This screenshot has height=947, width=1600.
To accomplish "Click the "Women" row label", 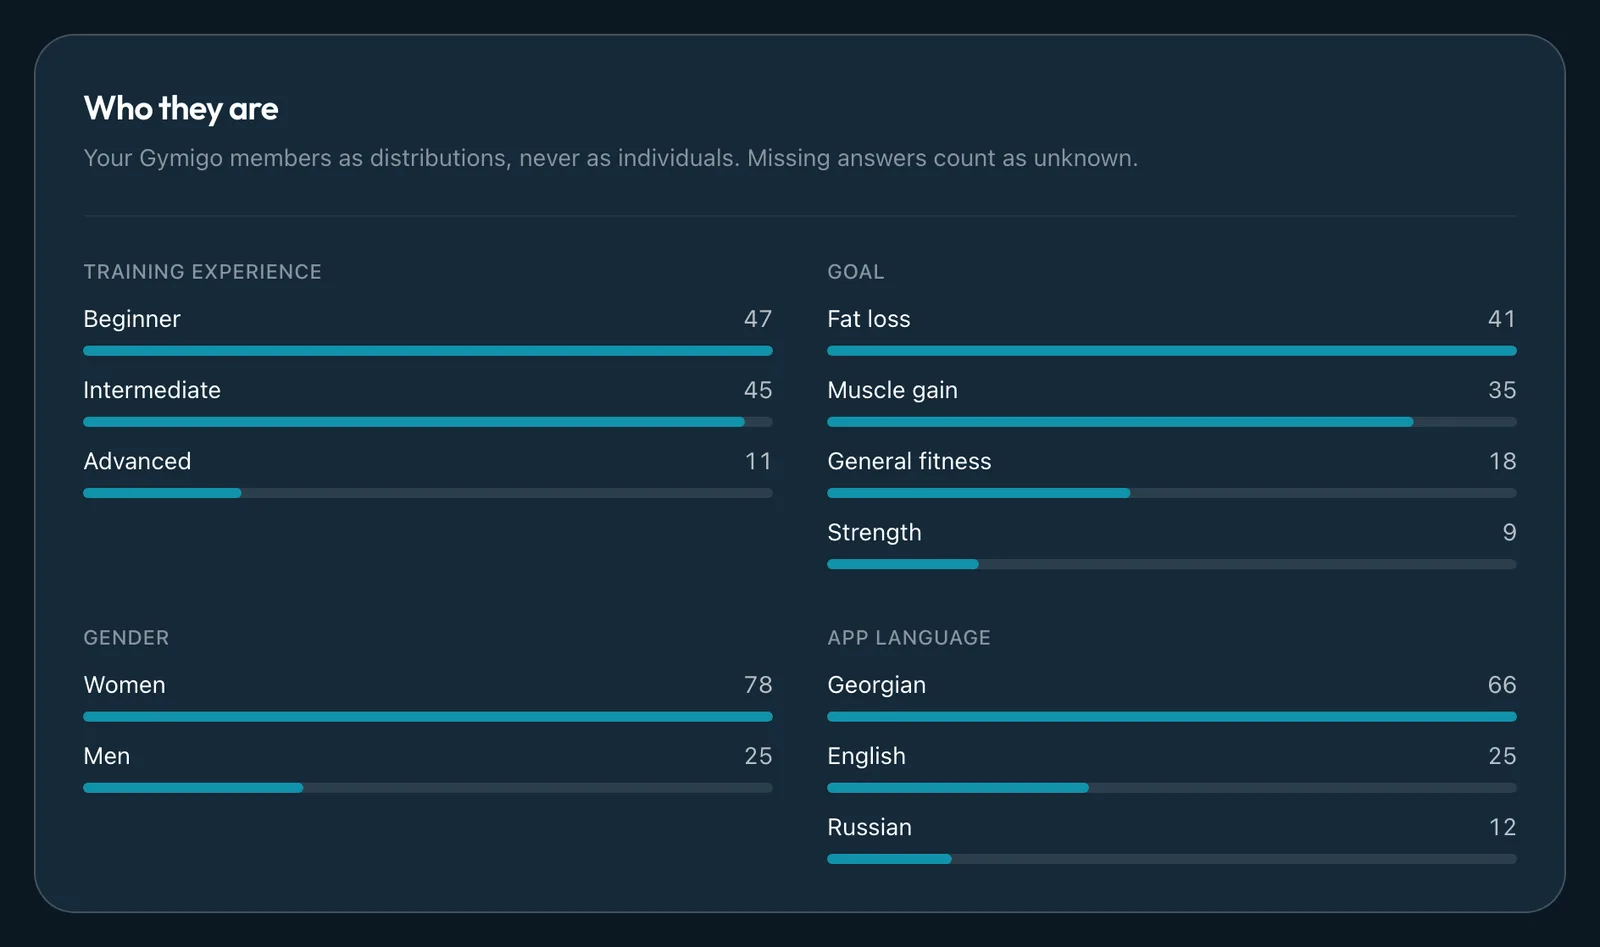I will 125,685.
